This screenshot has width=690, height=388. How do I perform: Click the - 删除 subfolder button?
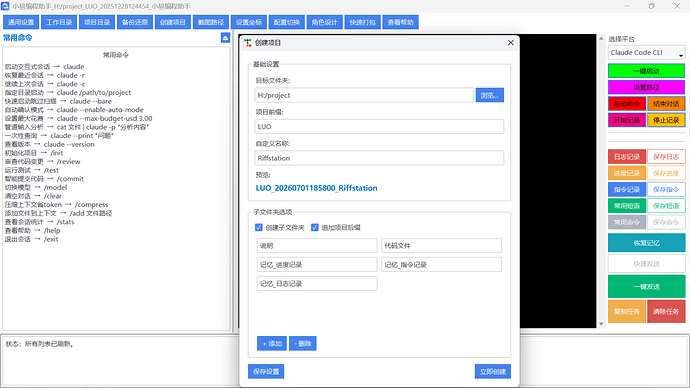(x=302, y=344)
